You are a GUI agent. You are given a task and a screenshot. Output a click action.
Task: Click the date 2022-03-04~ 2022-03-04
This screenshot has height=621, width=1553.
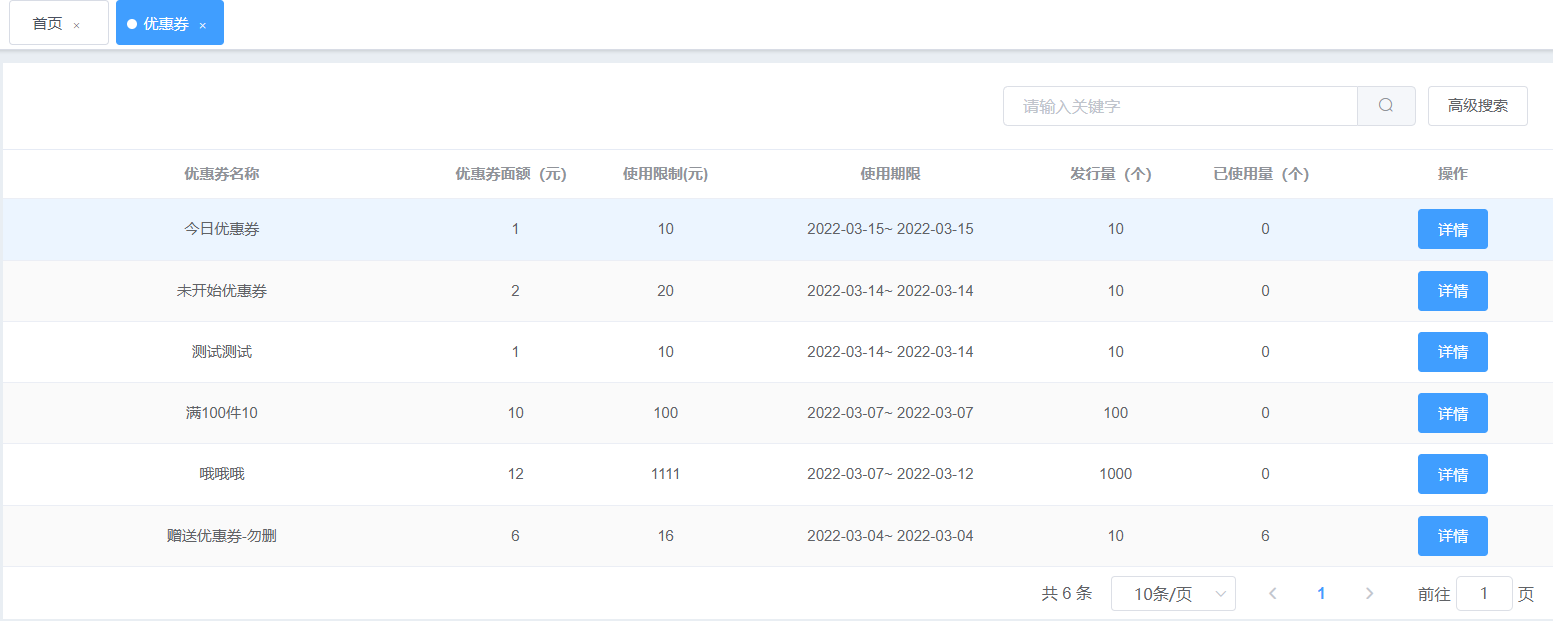tap(890, 536)
